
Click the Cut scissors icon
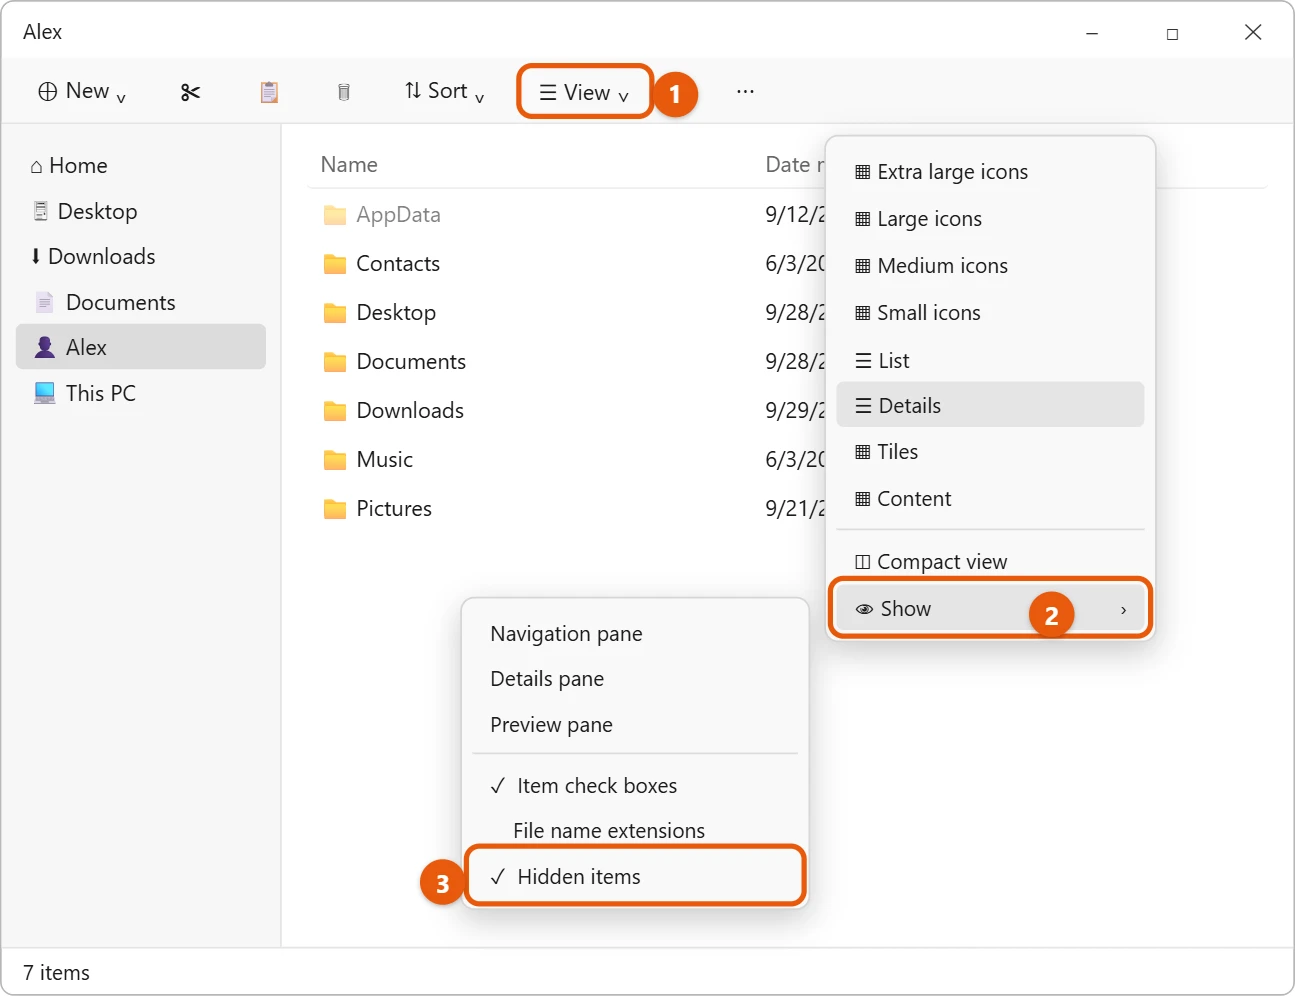coord(190,92)
